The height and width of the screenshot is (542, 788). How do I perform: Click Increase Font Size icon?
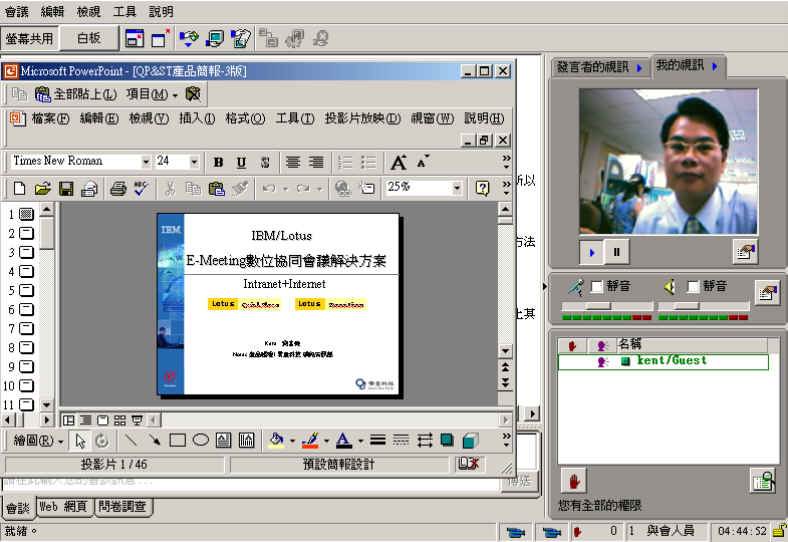399,162
